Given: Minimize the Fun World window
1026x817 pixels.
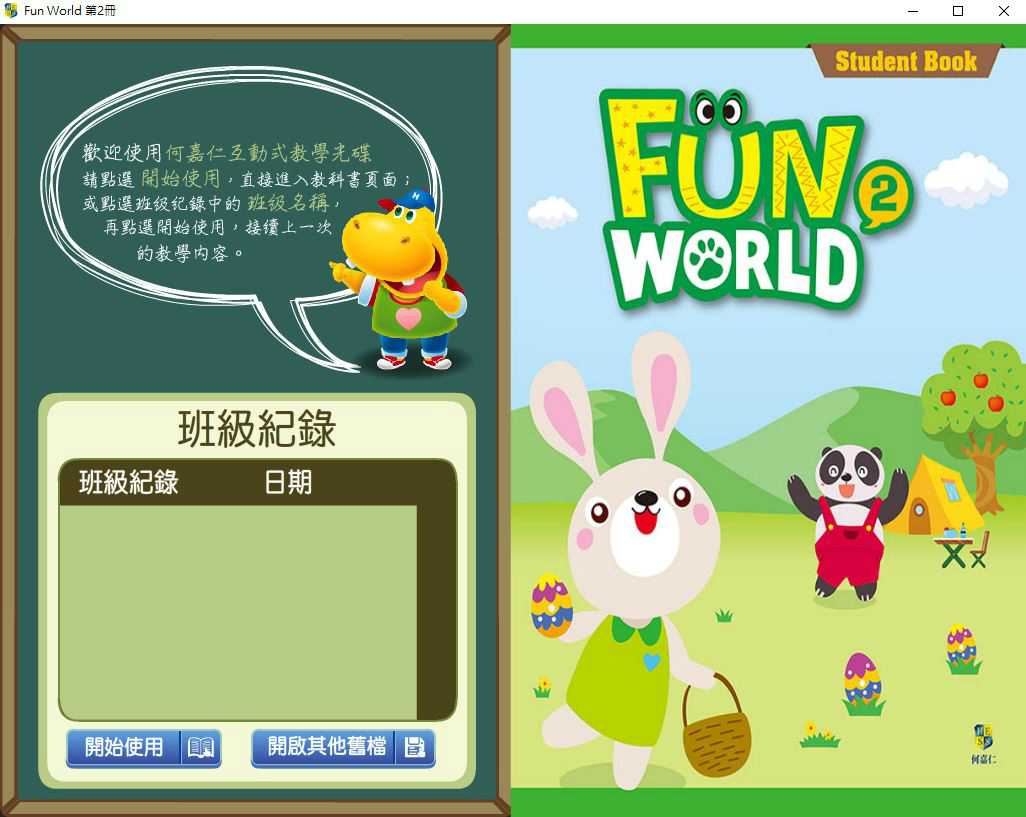Looking at the screenshot, I should (913, 11).
